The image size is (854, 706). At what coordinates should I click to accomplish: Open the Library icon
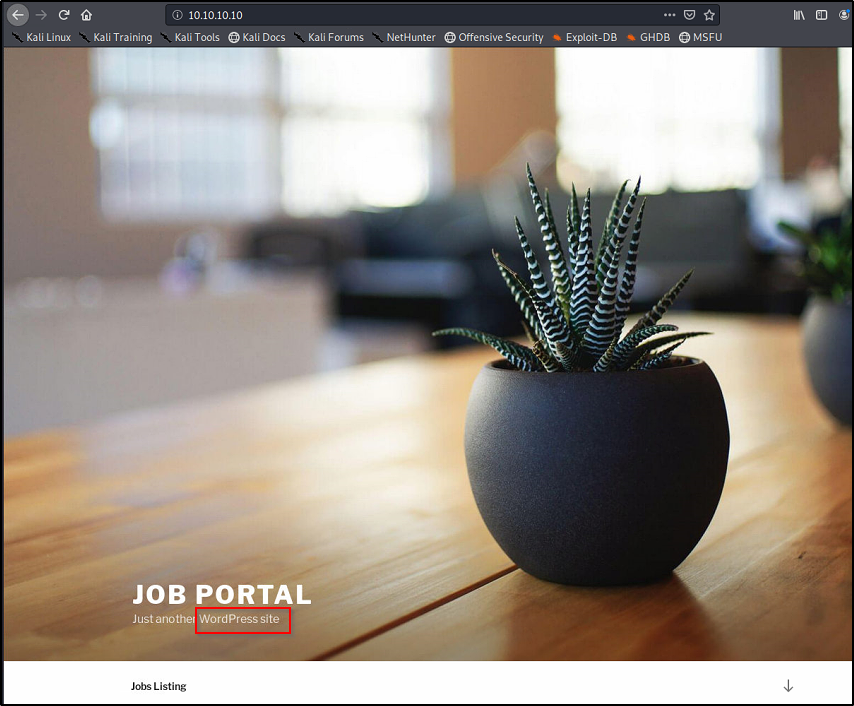(x=799, y=15)
